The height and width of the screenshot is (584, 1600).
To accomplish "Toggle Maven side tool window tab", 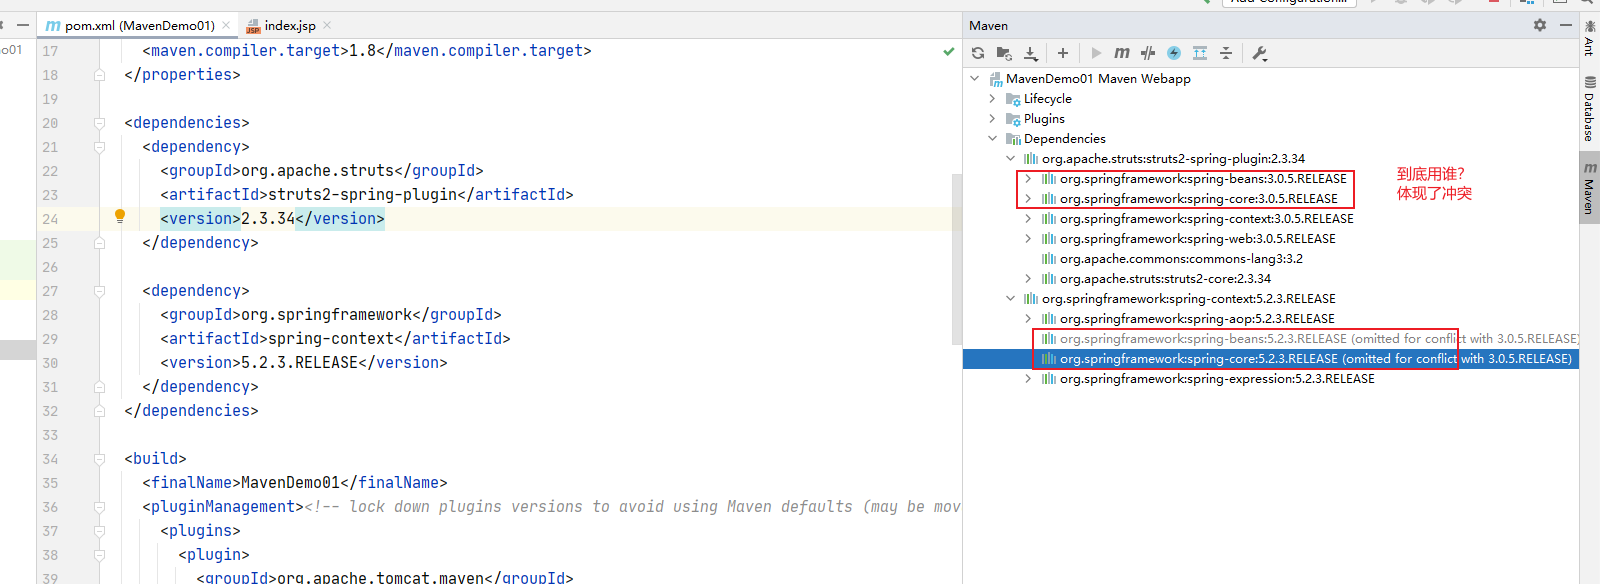I will click(x=1589, y=188).
